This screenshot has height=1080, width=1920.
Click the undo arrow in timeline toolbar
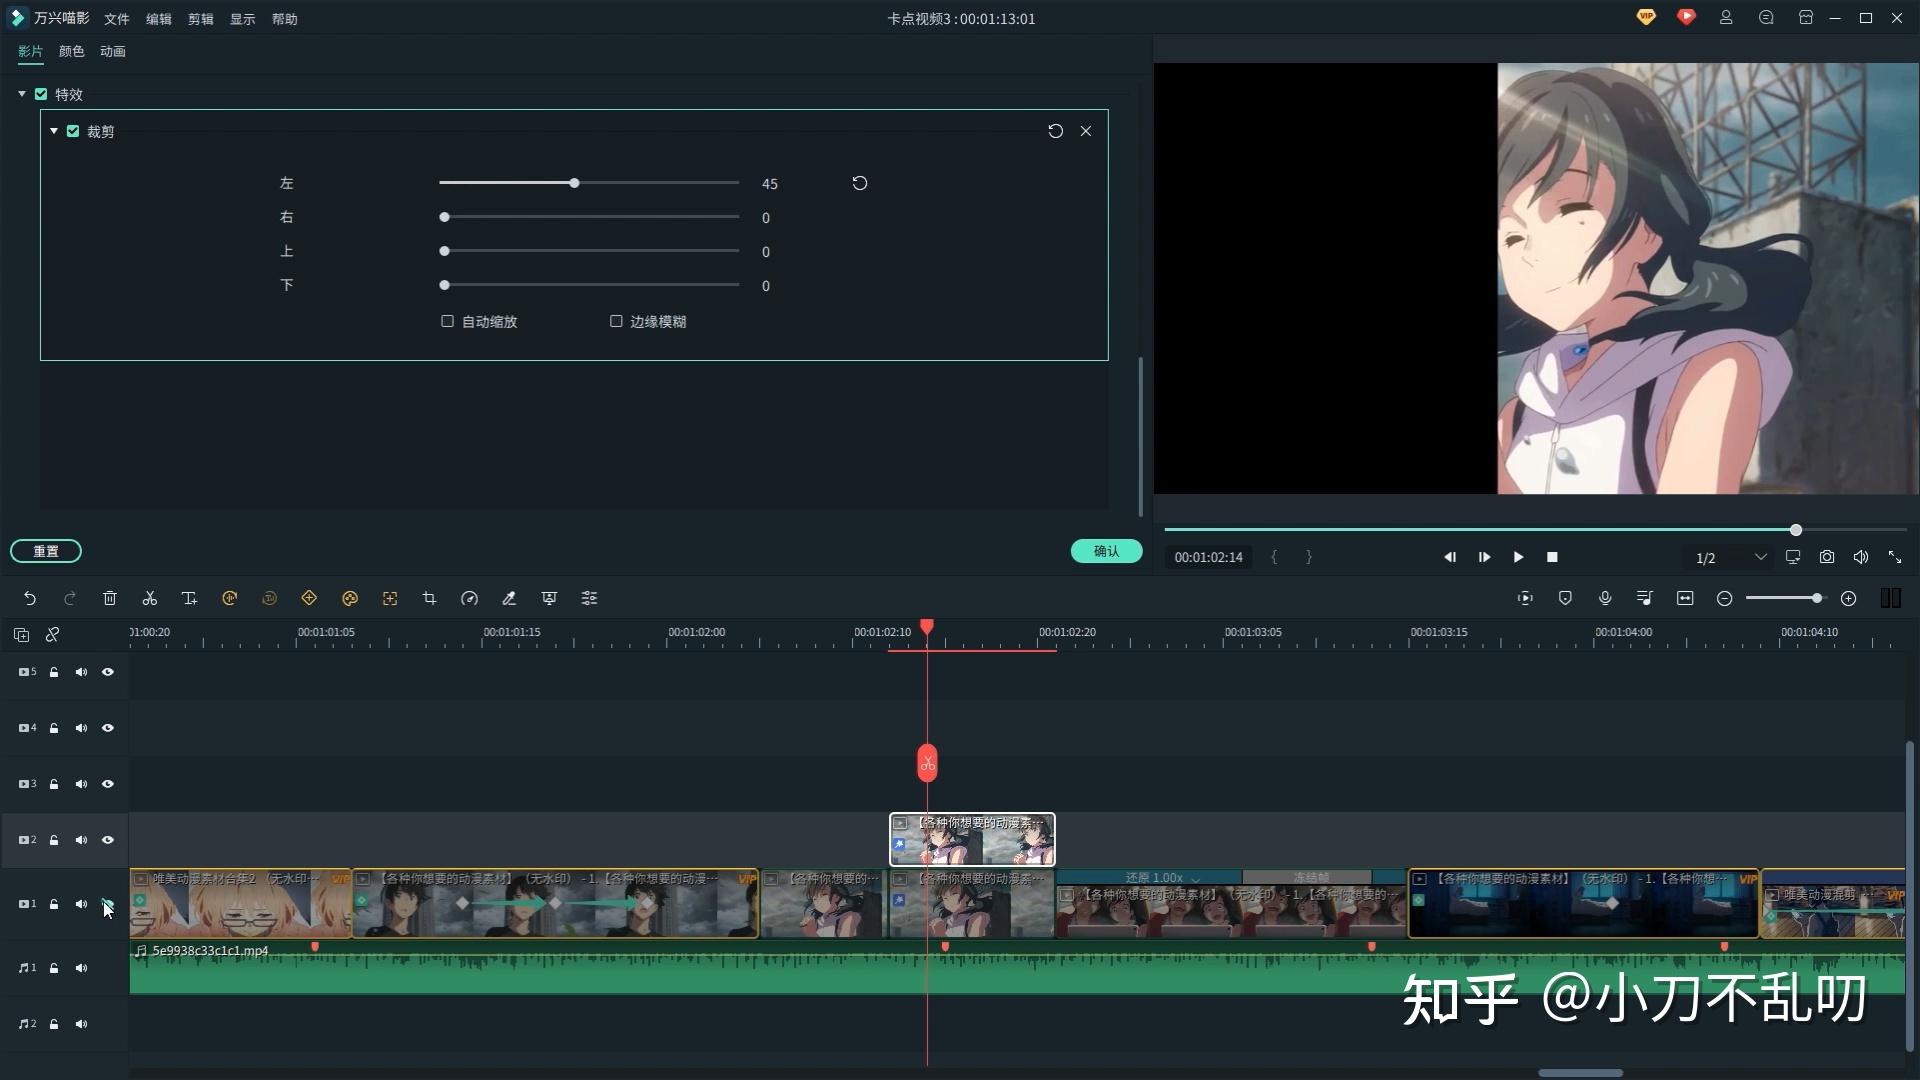pos(30,598)
